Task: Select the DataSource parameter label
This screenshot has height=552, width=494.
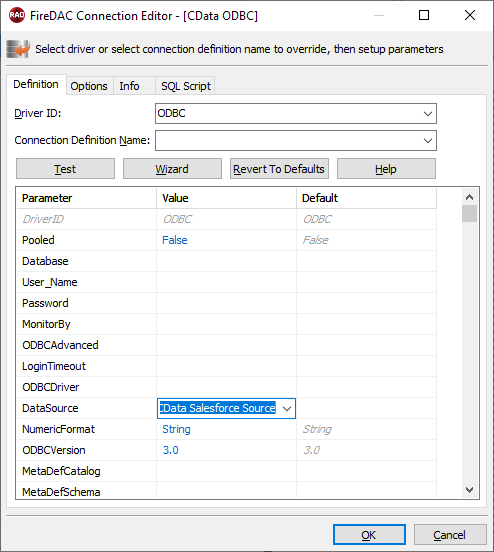Action: point(50,408)
